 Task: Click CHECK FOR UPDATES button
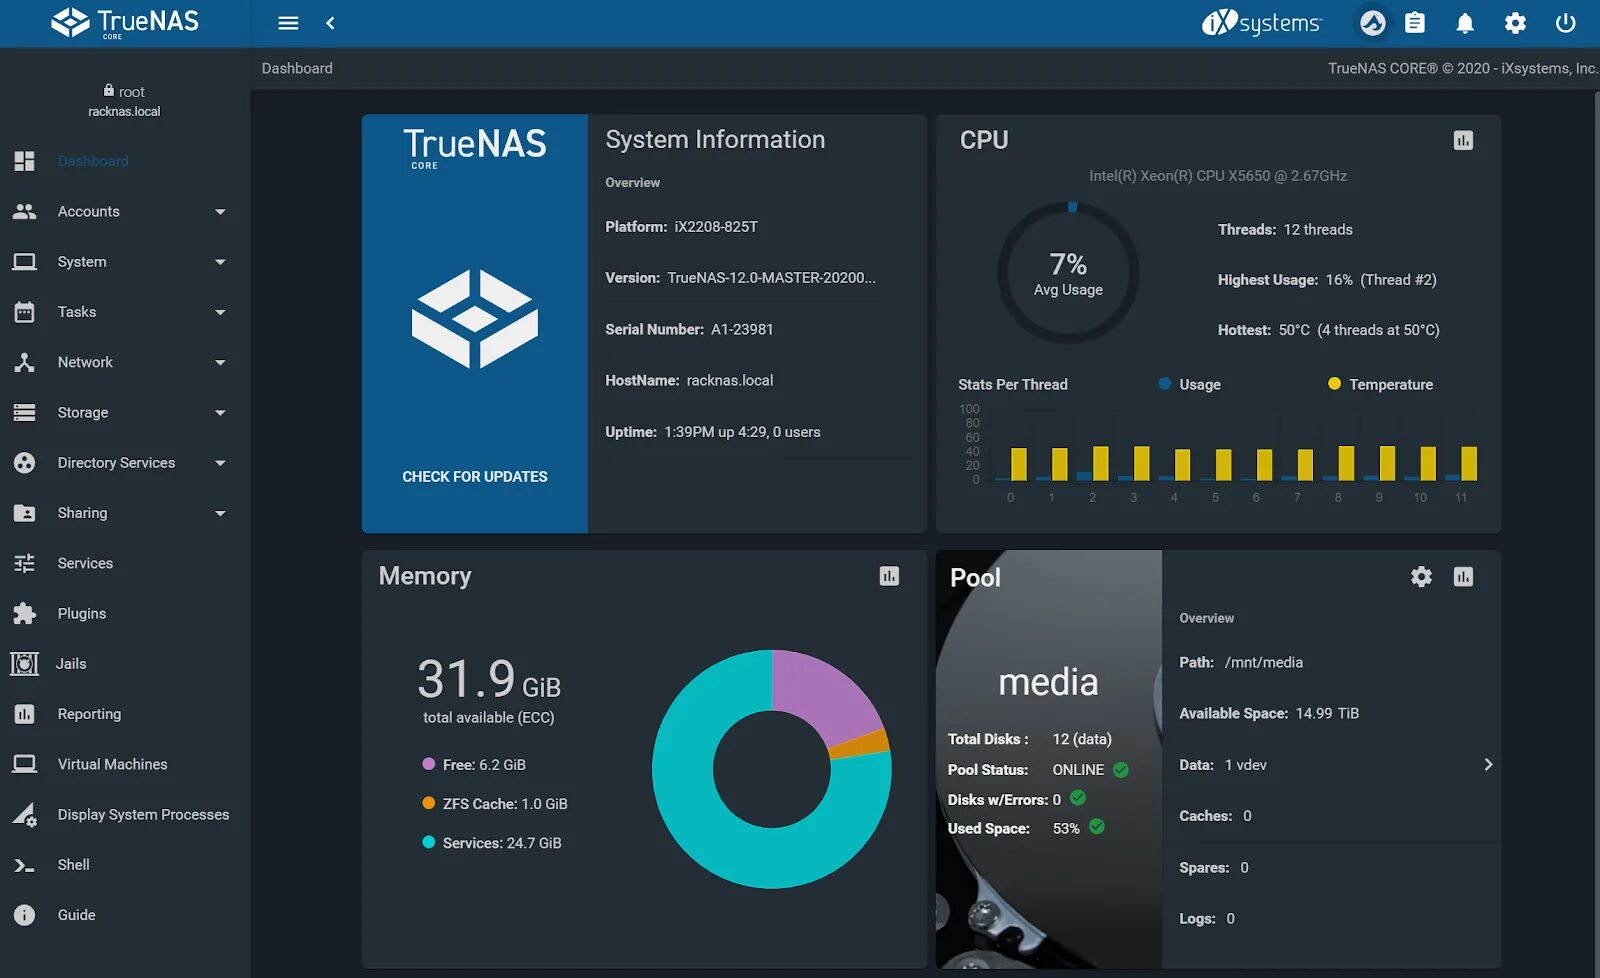click(475, 477)
